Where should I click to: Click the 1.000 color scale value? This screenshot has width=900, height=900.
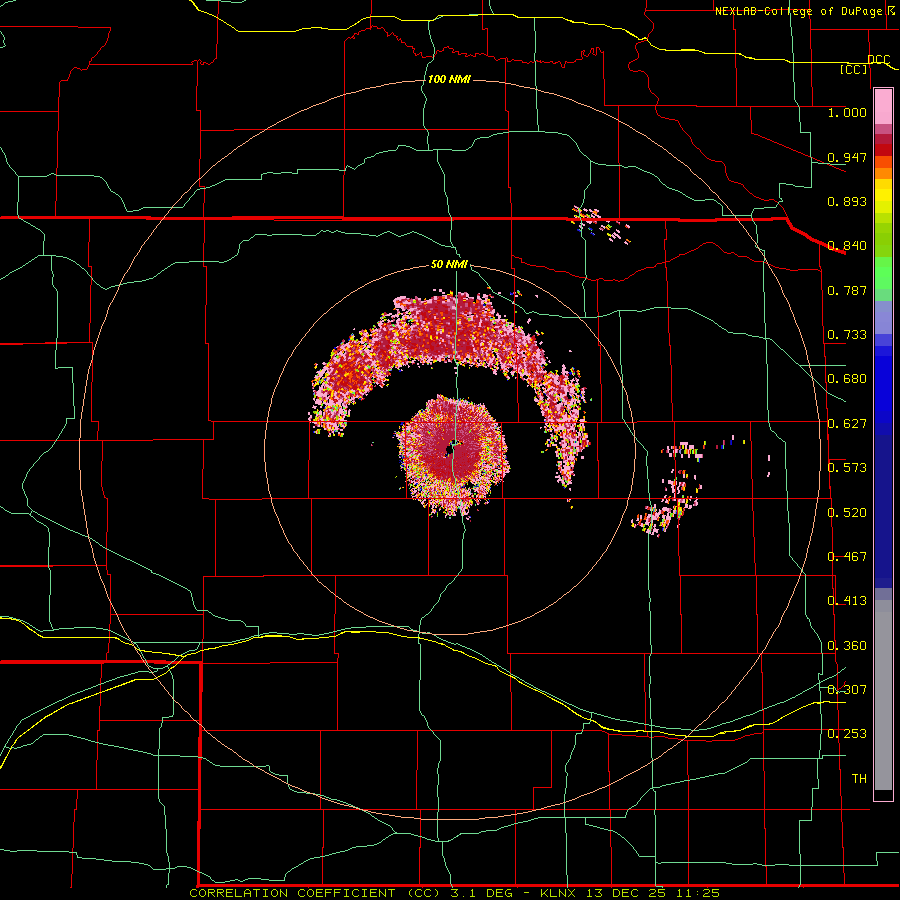point(847,112)
